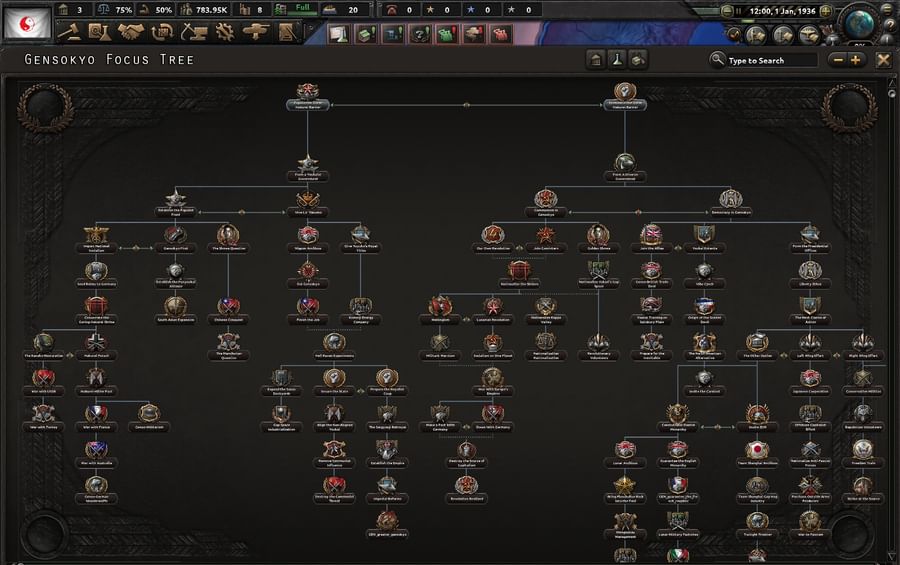Open the Decisions gavel menu
Screen dimensions: 900x565
(x=69, y=33)
